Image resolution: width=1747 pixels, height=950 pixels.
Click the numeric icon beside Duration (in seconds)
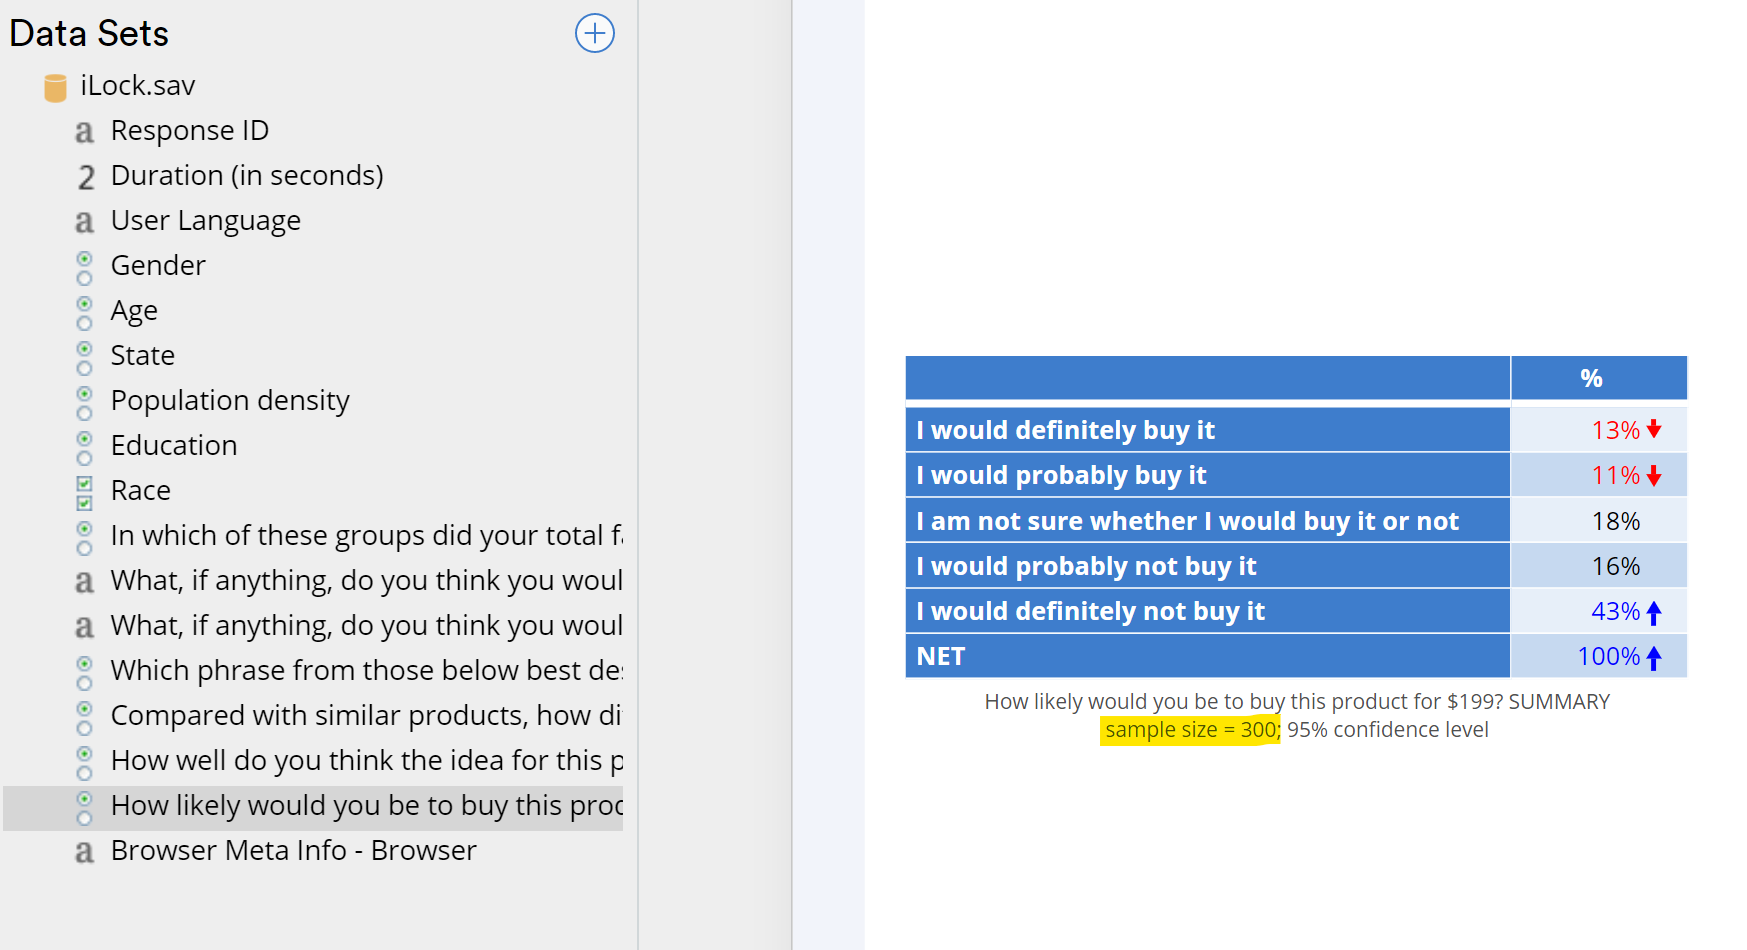pyautogui.click(x=86, y=177)
